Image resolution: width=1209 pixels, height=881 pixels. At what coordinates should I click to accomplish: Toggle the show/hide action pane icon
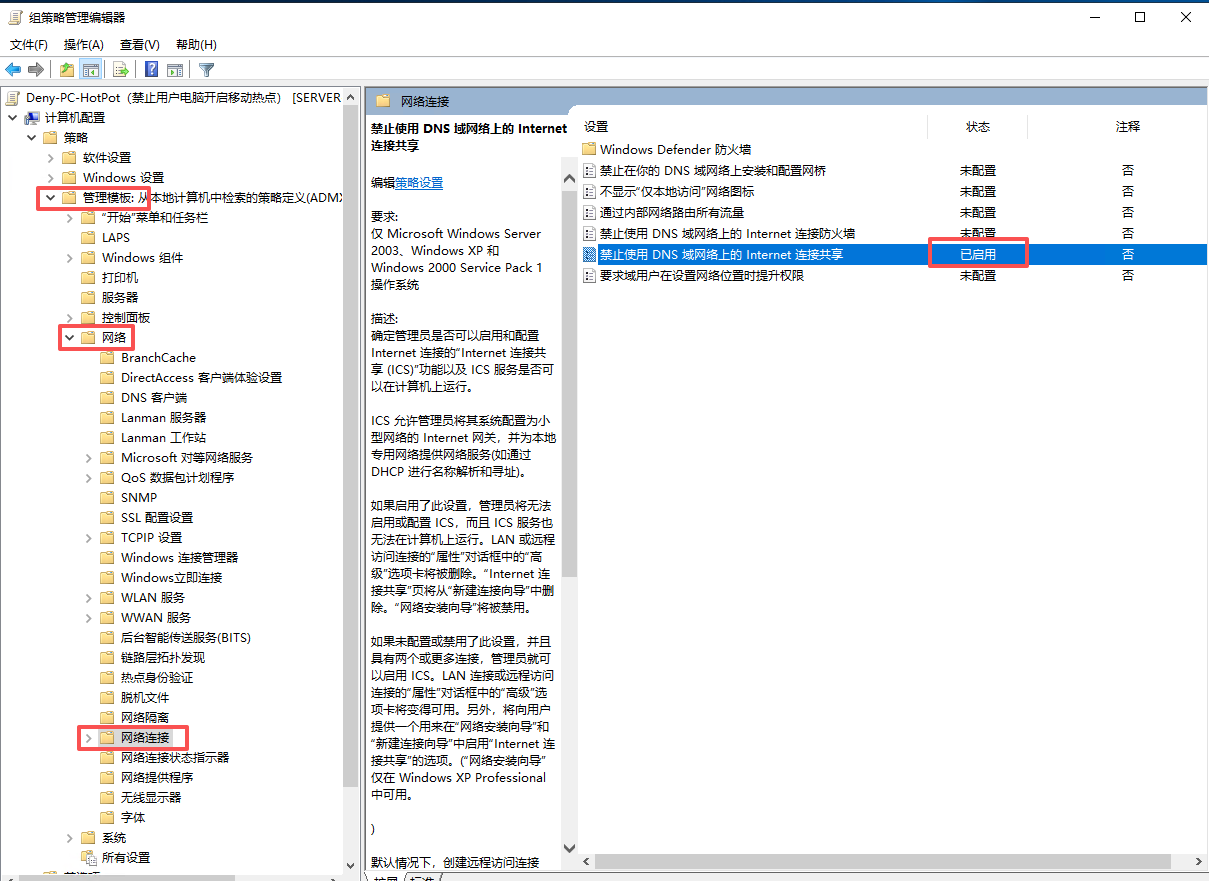click(175, 69)
